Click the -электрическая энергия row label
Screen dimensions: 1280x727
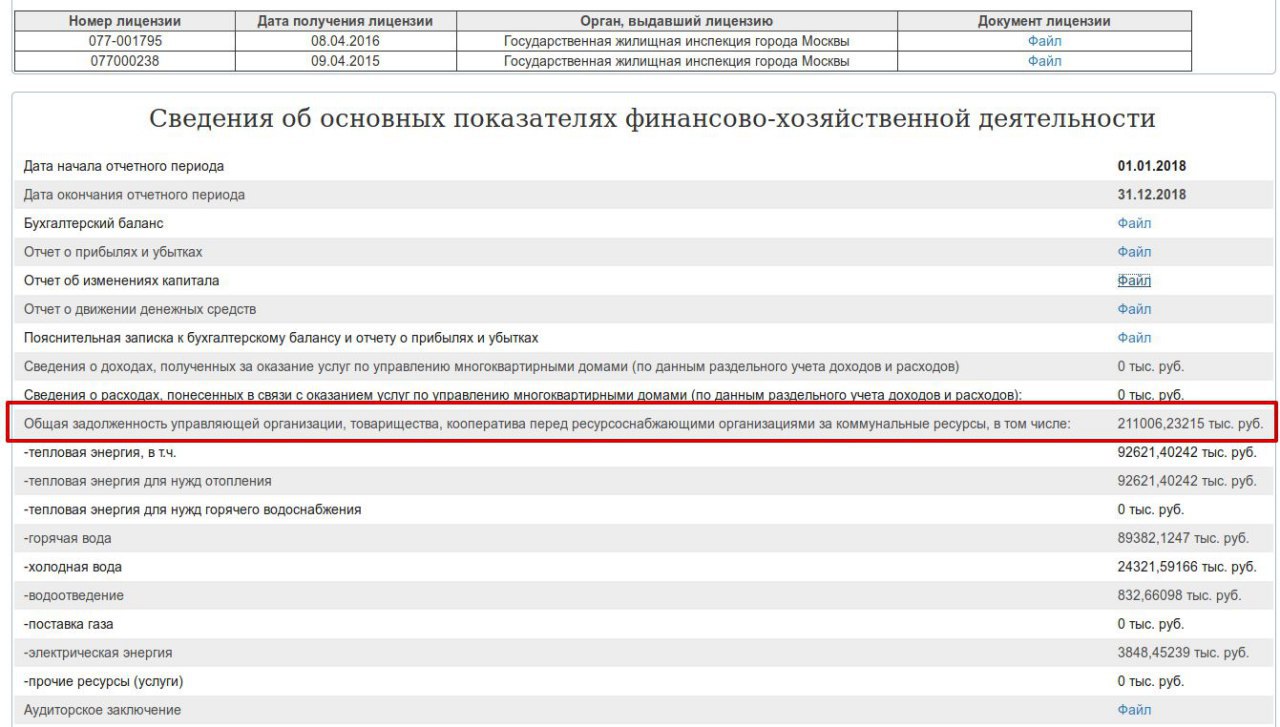tap(98, 653)
